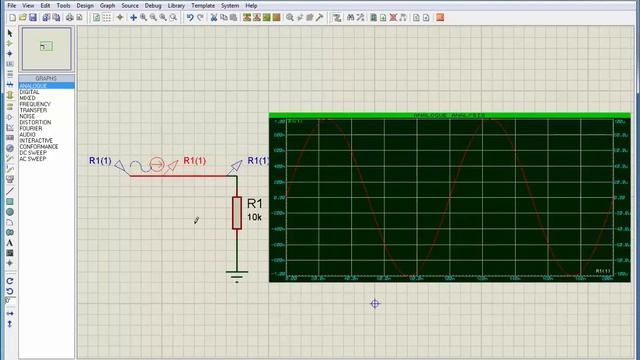Click the Y-Mirror vertical flip icon
The width and height of the screenshot is (640, 360).
[10, 324]
